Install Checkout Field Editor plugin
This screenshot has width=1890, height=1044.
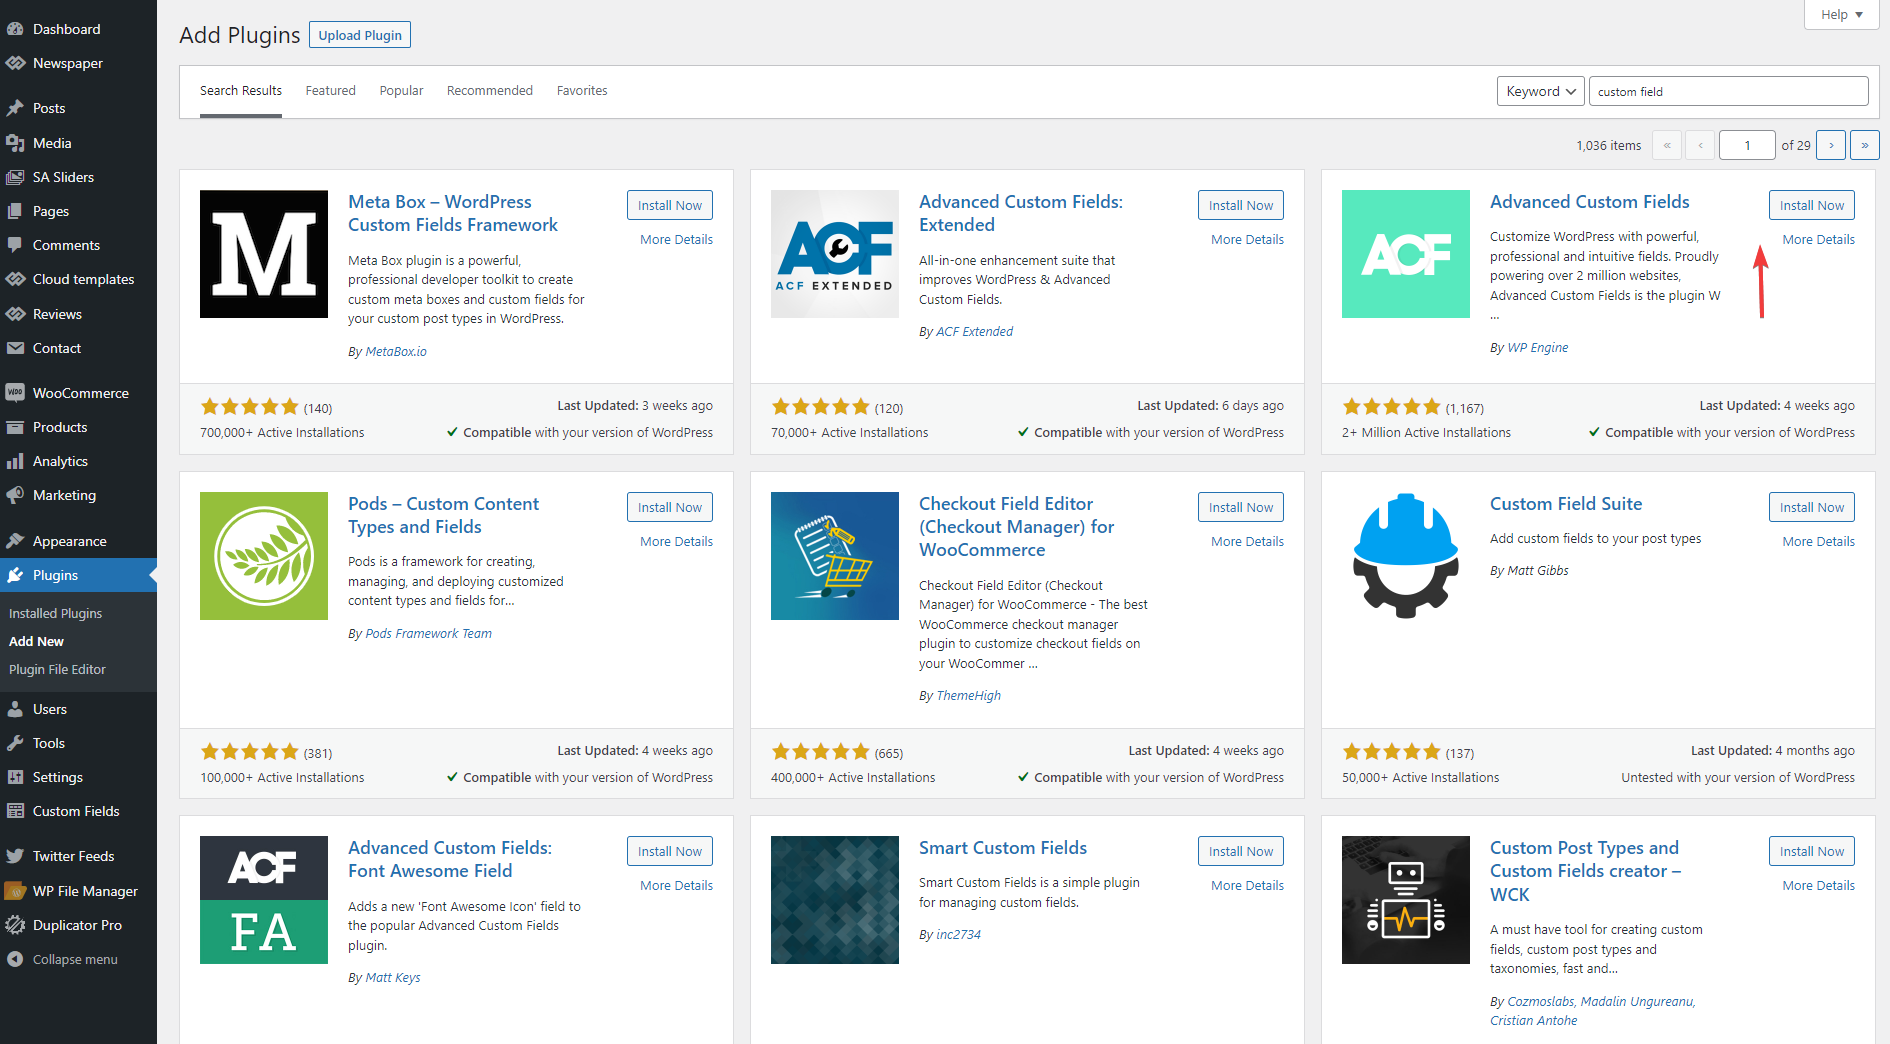point(1240,507)
